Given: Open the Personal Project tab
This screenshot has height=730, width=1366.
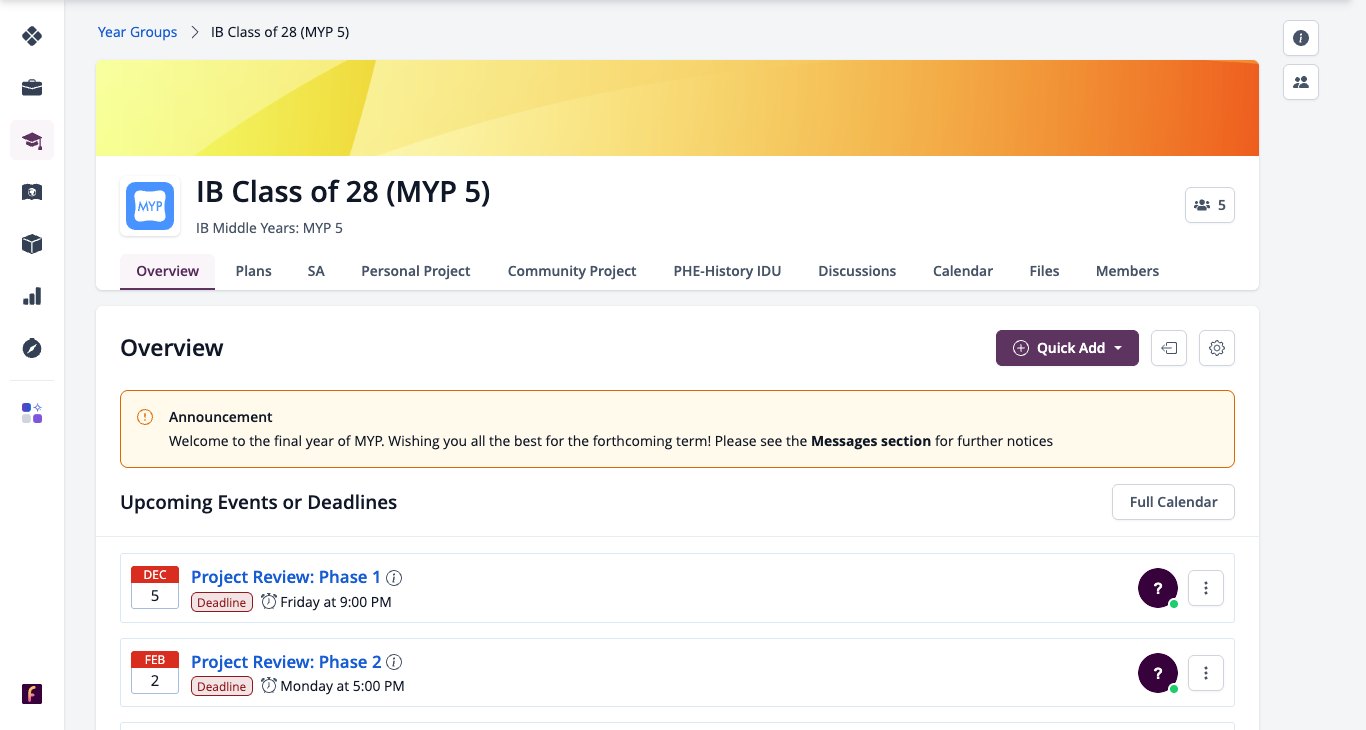Looking at the screenshot, I should point(416,271).
